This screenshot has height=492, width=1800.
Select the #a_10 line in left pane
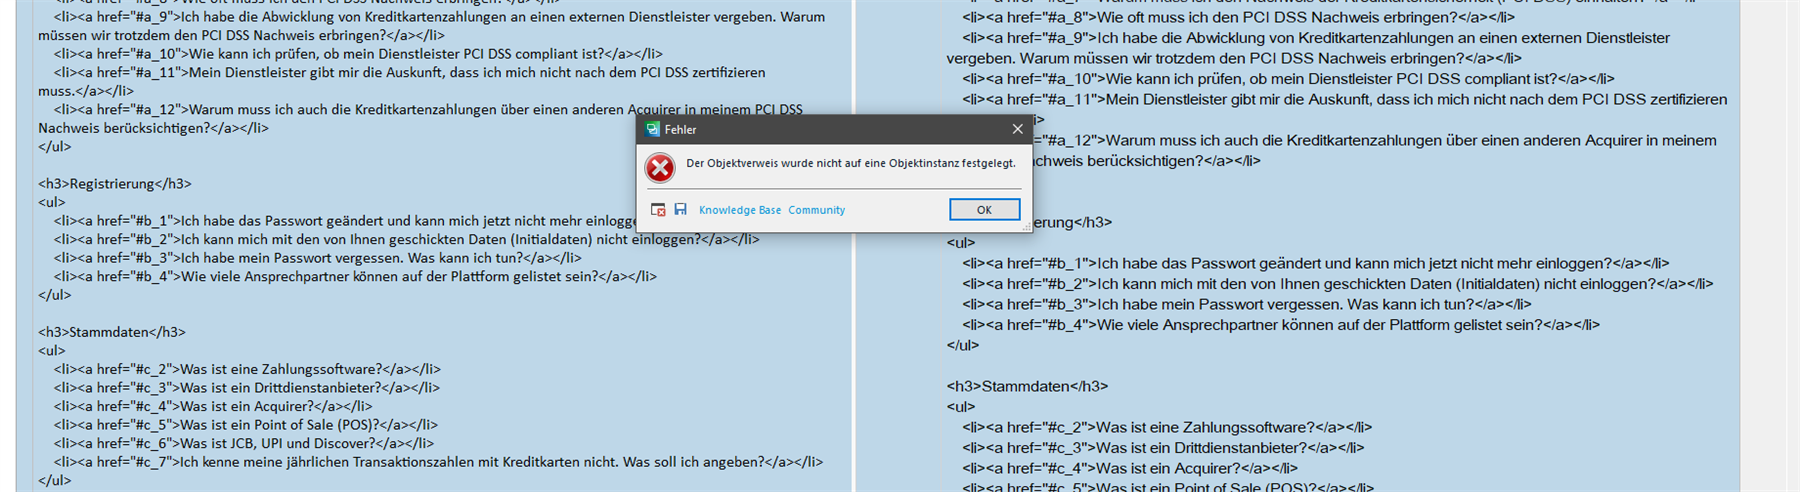[358, 54]
